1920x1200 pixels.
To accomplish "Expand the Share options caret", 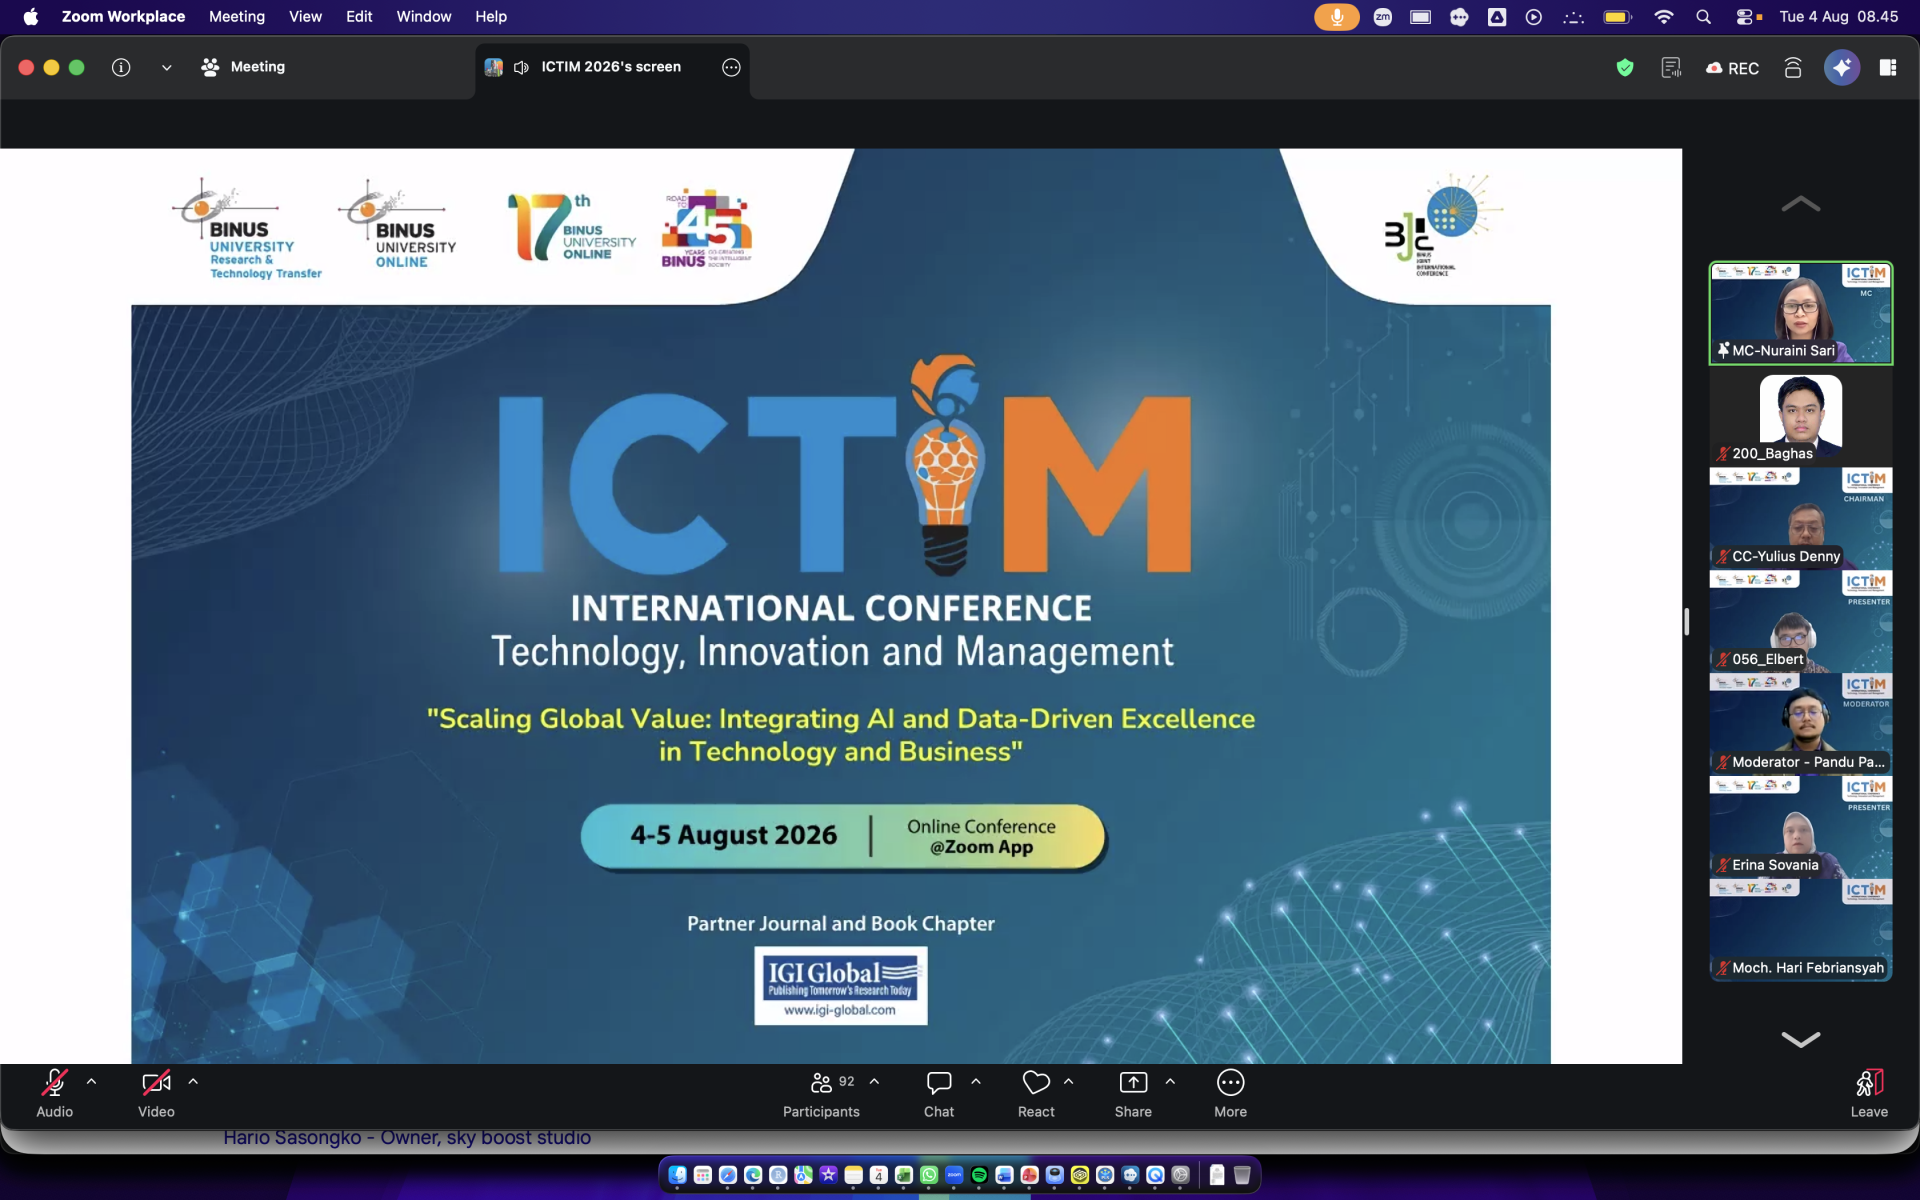I will [x=1170, y=1081].
